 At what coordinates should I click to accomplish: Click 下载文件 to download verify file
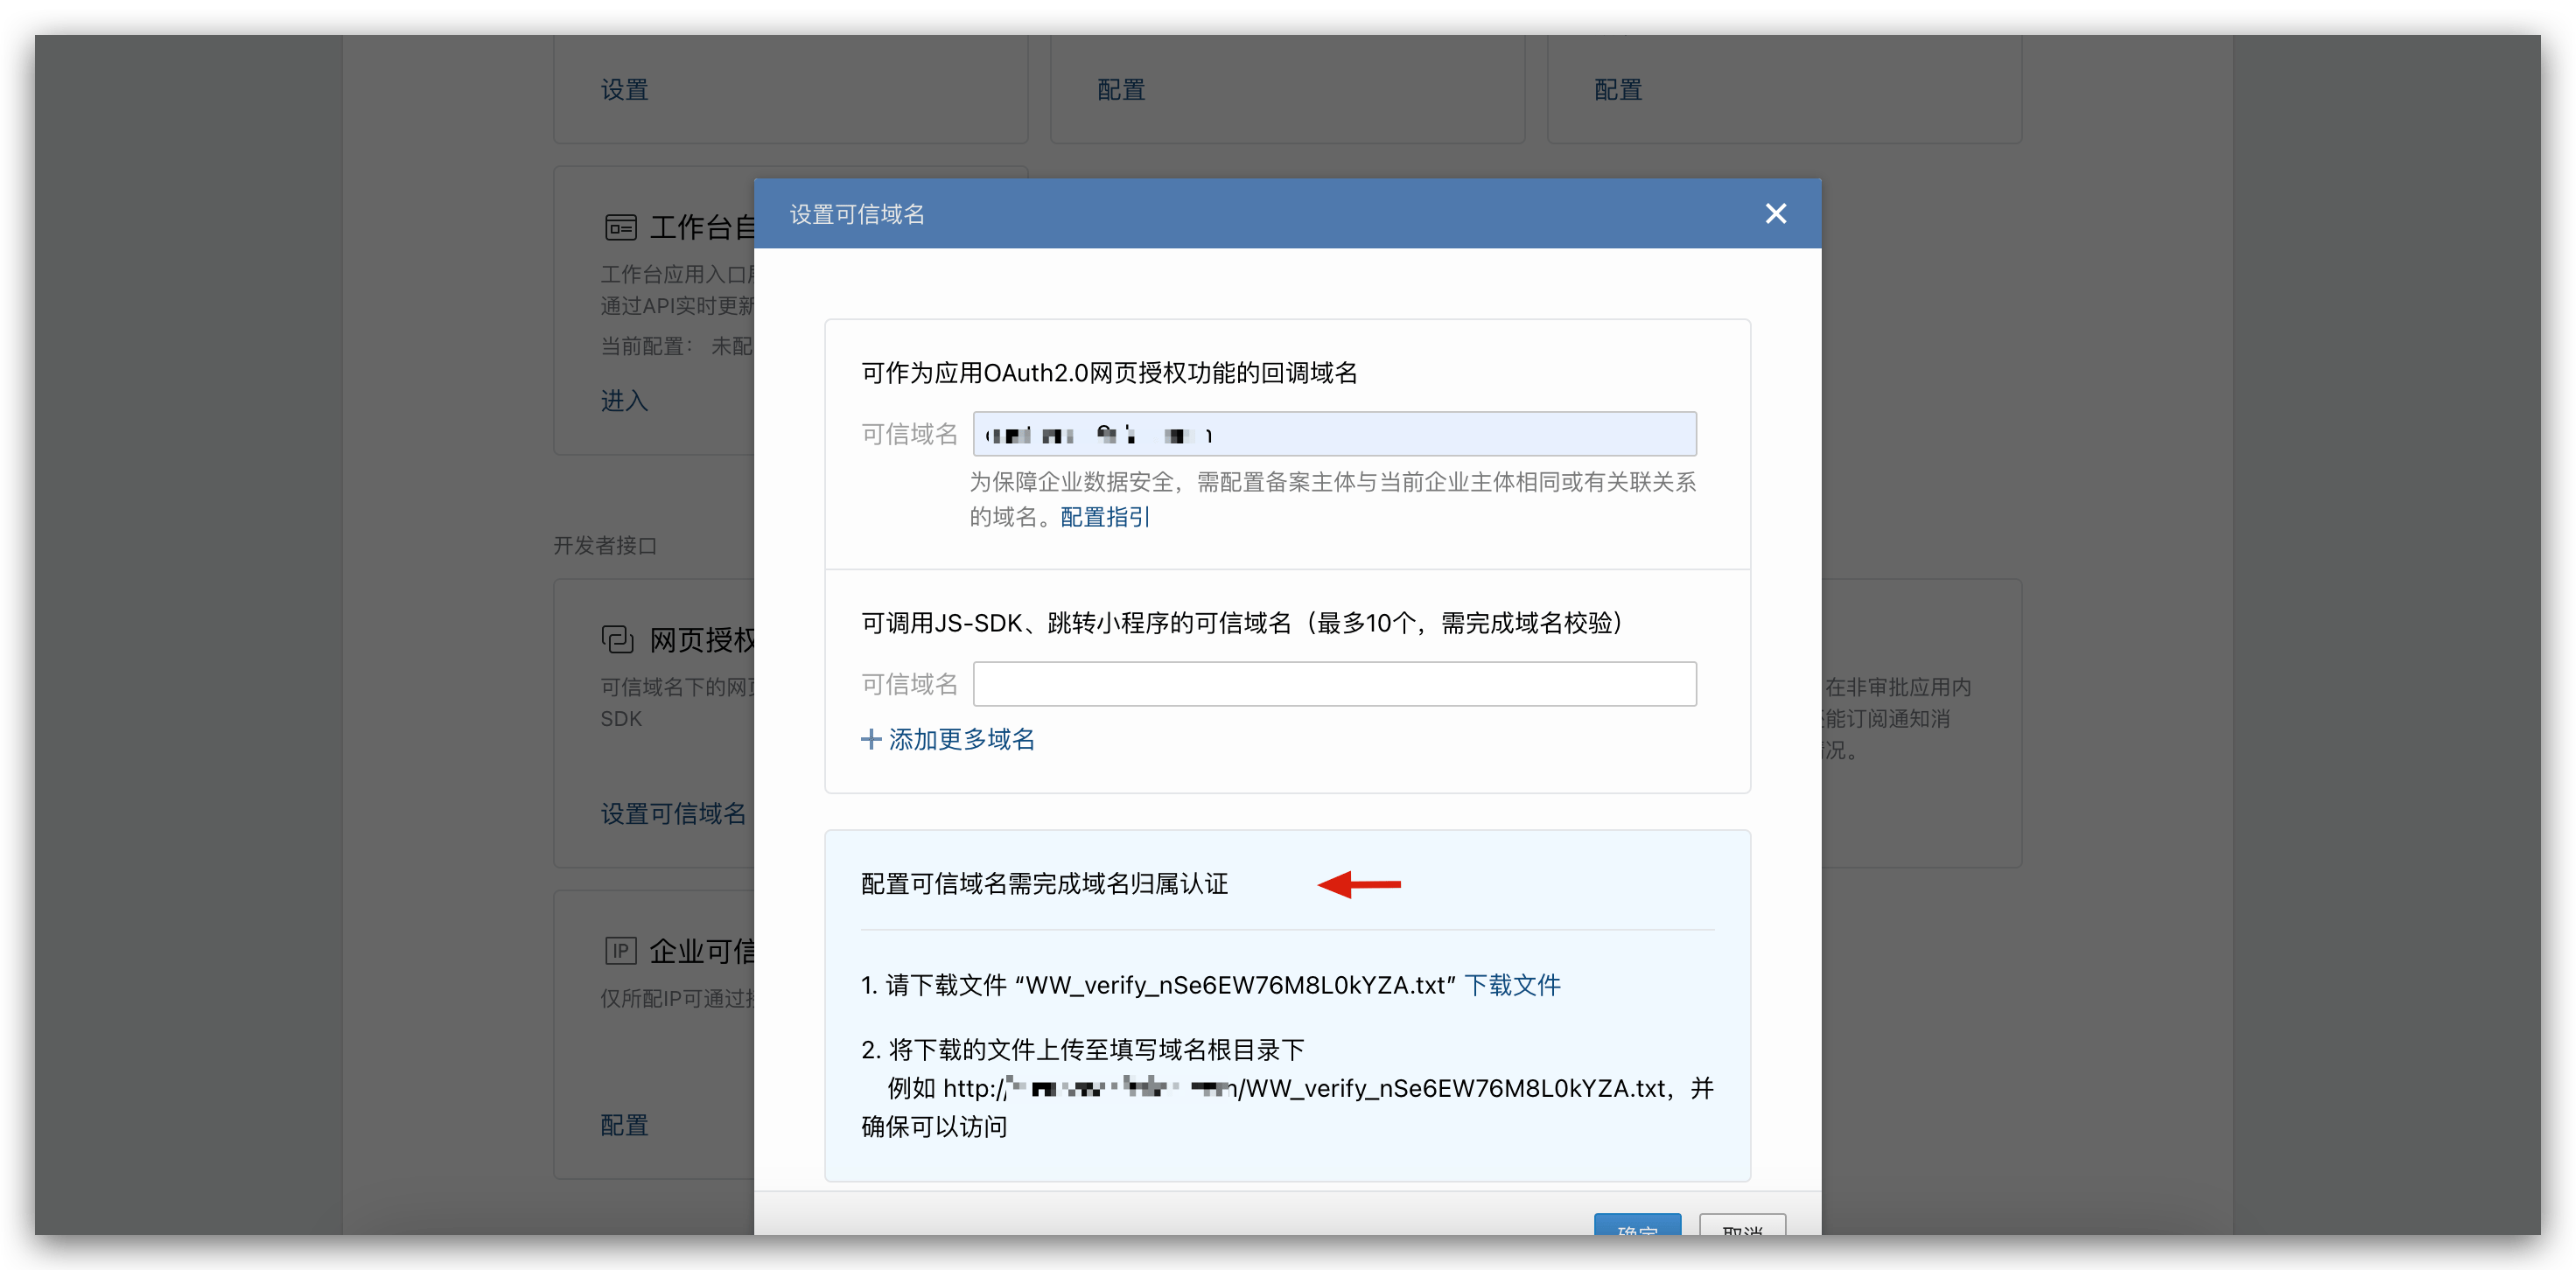(x=1511, y=985)
